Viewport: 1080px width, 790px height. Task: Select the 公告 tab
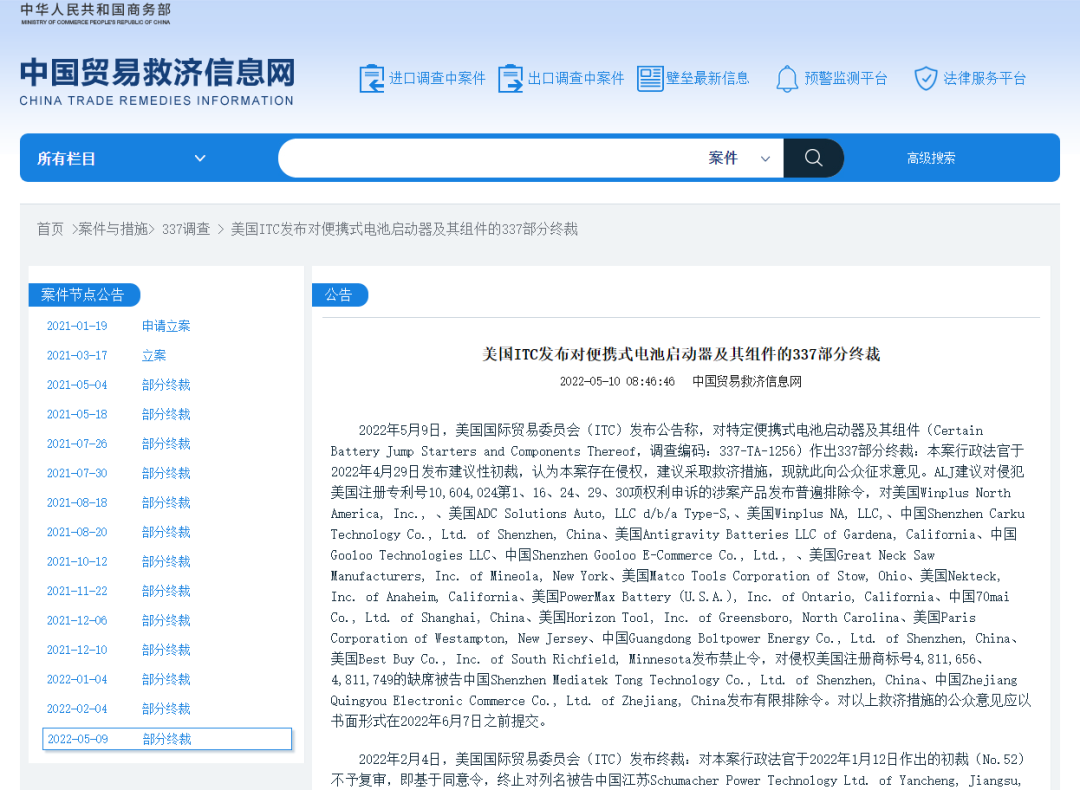pyautogui.click(x=339, y=295)
